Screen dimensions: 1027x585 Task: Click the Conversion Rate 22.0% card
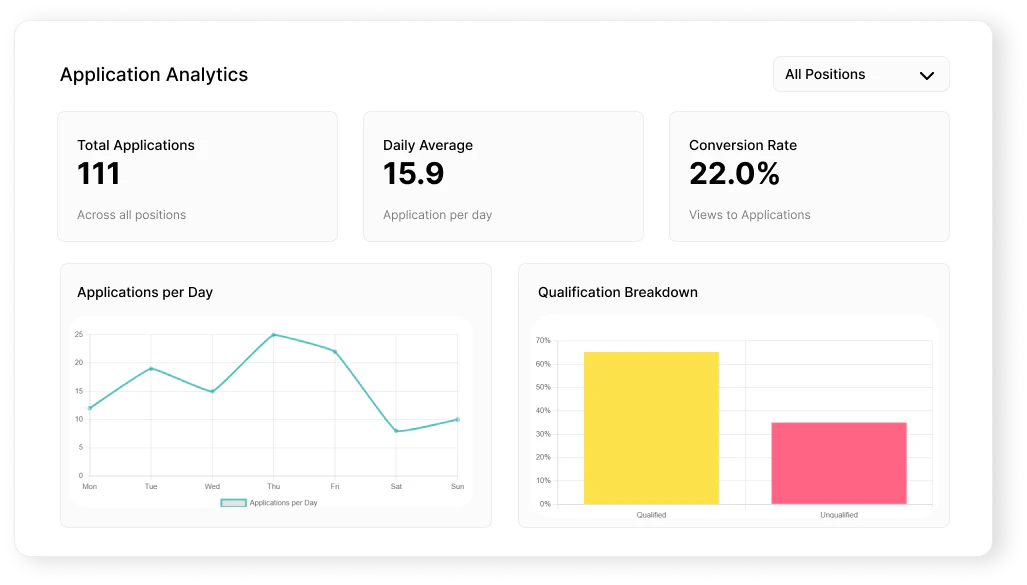(x=809, y=176)
